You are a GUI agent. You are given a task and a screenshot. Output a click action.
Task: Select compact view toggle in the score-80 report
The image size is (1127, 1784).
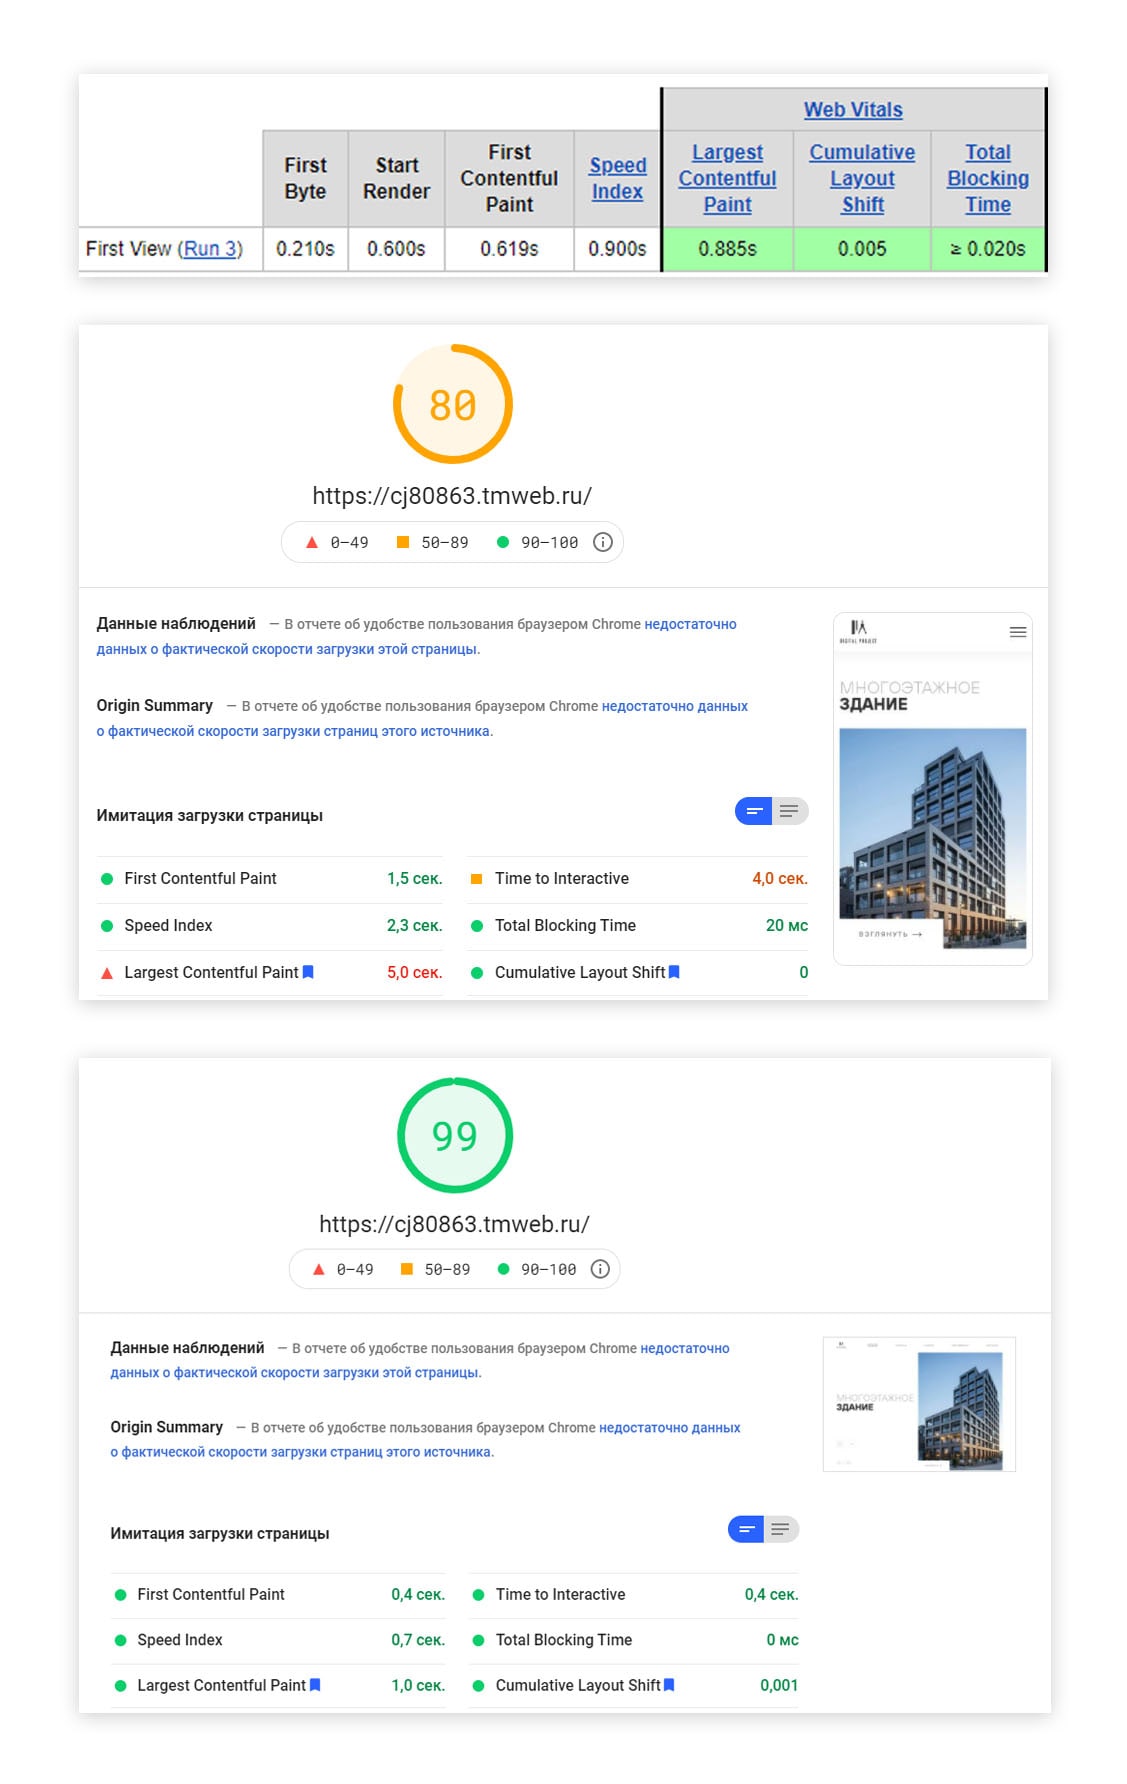(x=754, y=811)
